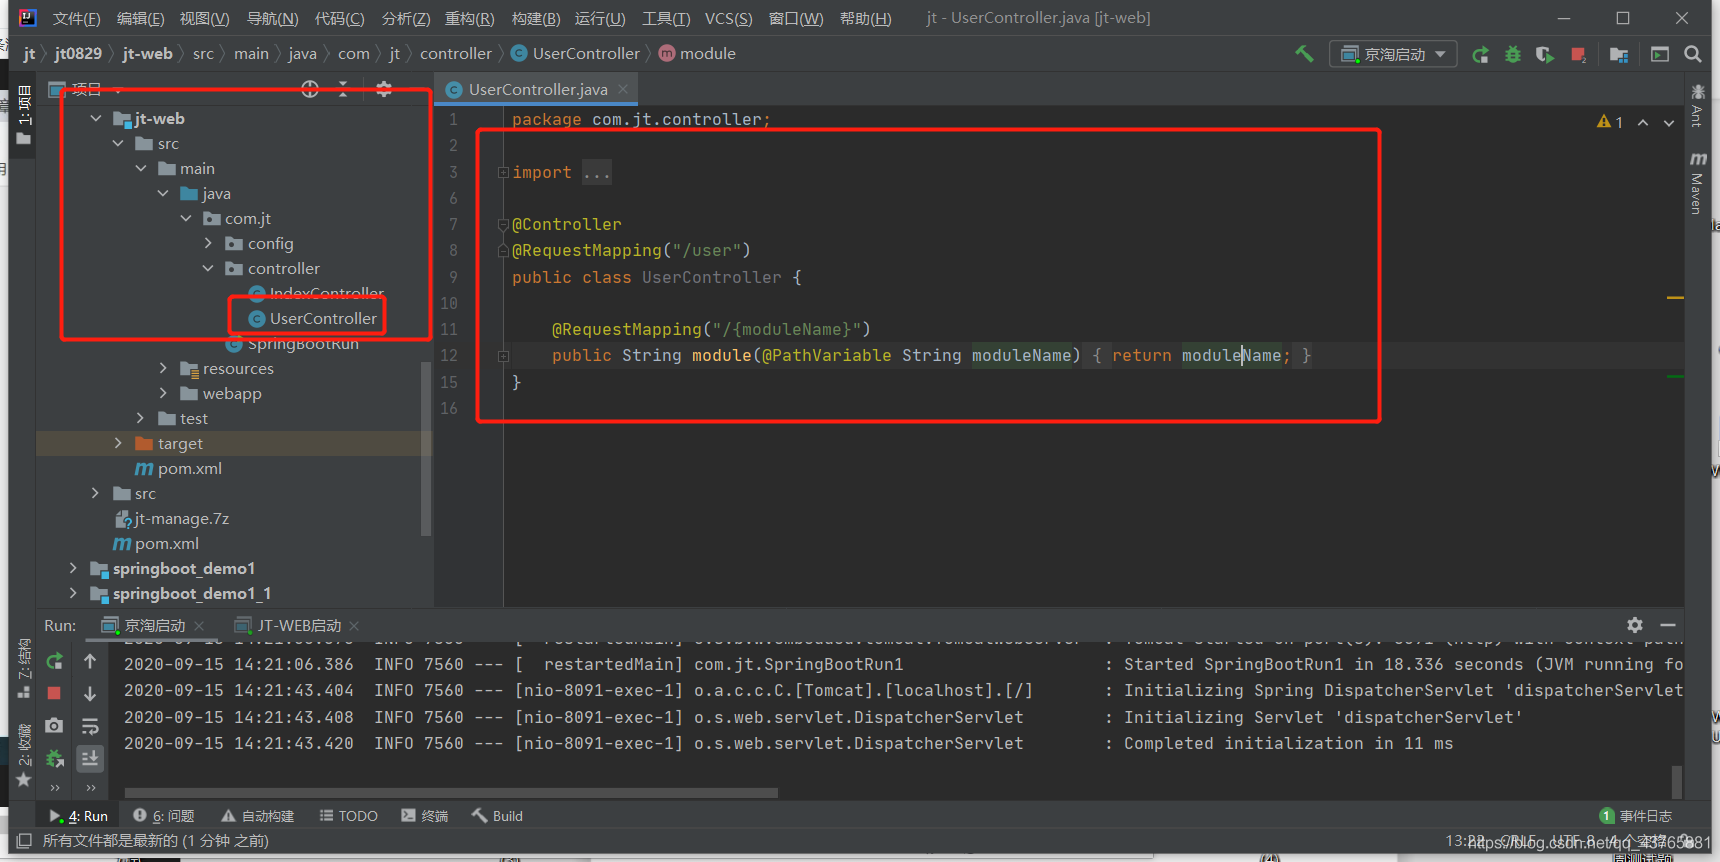Open the 自动构建 tool window
This screenshot has width=1720, height=862.
pos(258,816)
